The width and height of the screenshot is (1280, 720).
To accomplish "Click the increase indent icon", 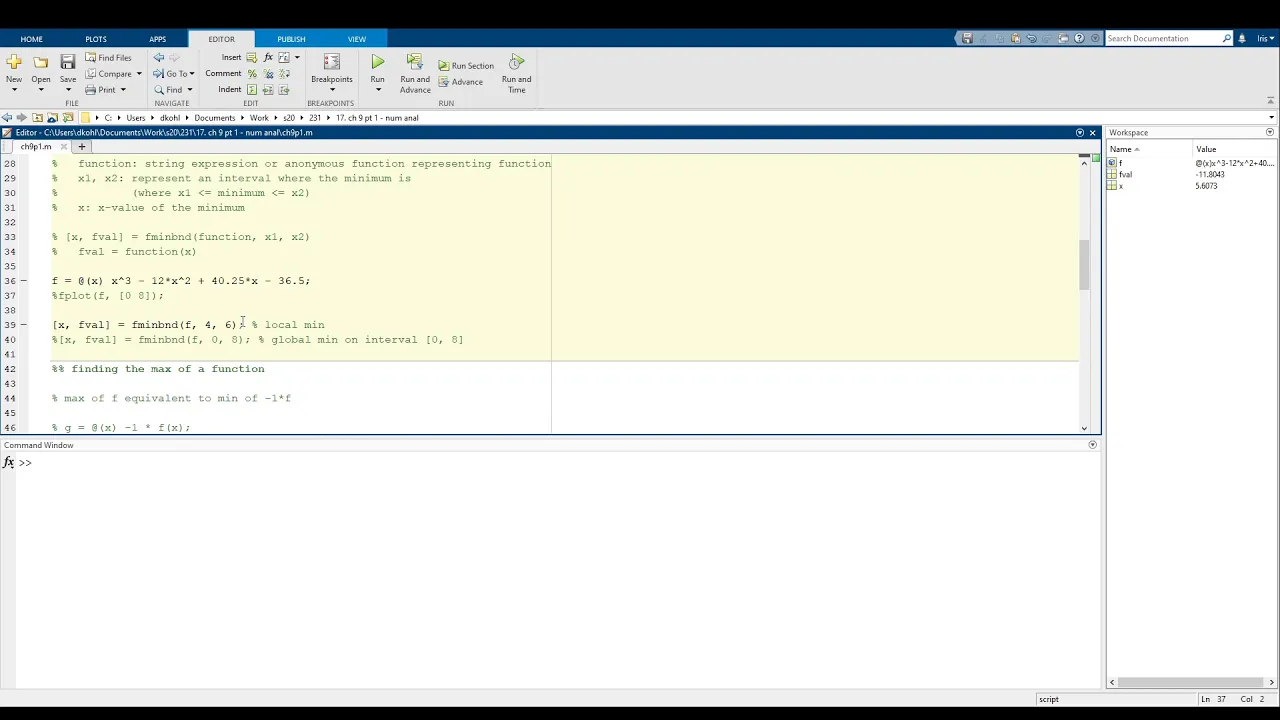I will [268, 90].
